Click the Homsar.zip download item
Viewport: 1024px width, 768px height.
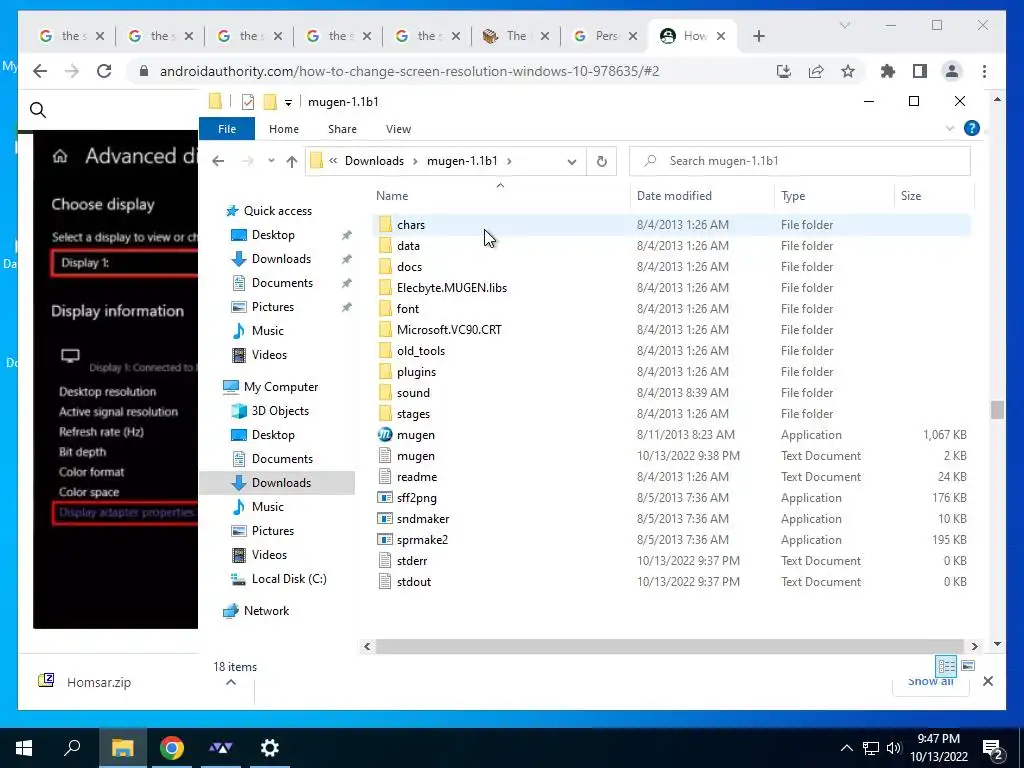click(99, 682)
